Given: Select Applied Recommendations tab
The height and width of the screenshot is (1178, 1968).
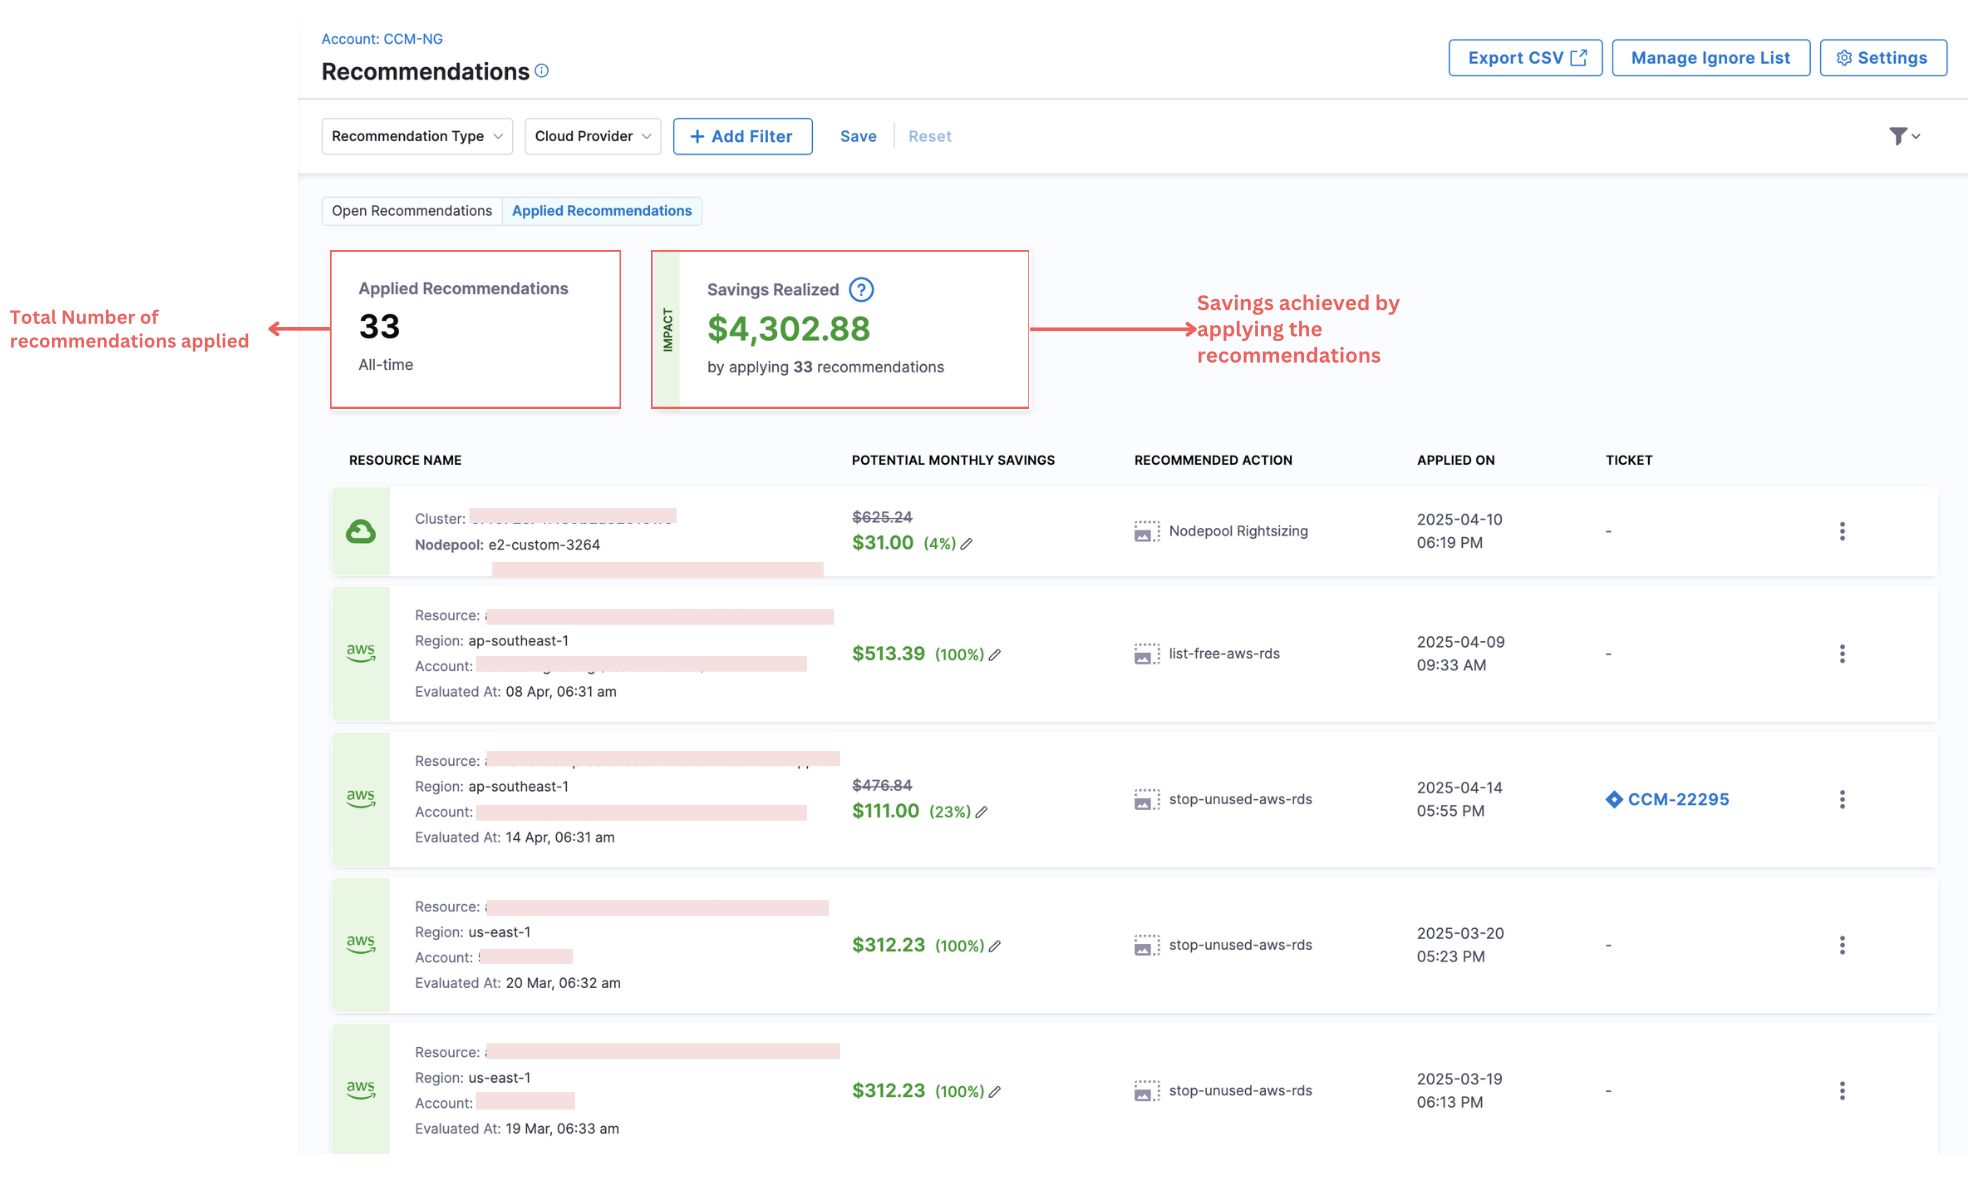Looking at the screenshot, I should 602,211.
